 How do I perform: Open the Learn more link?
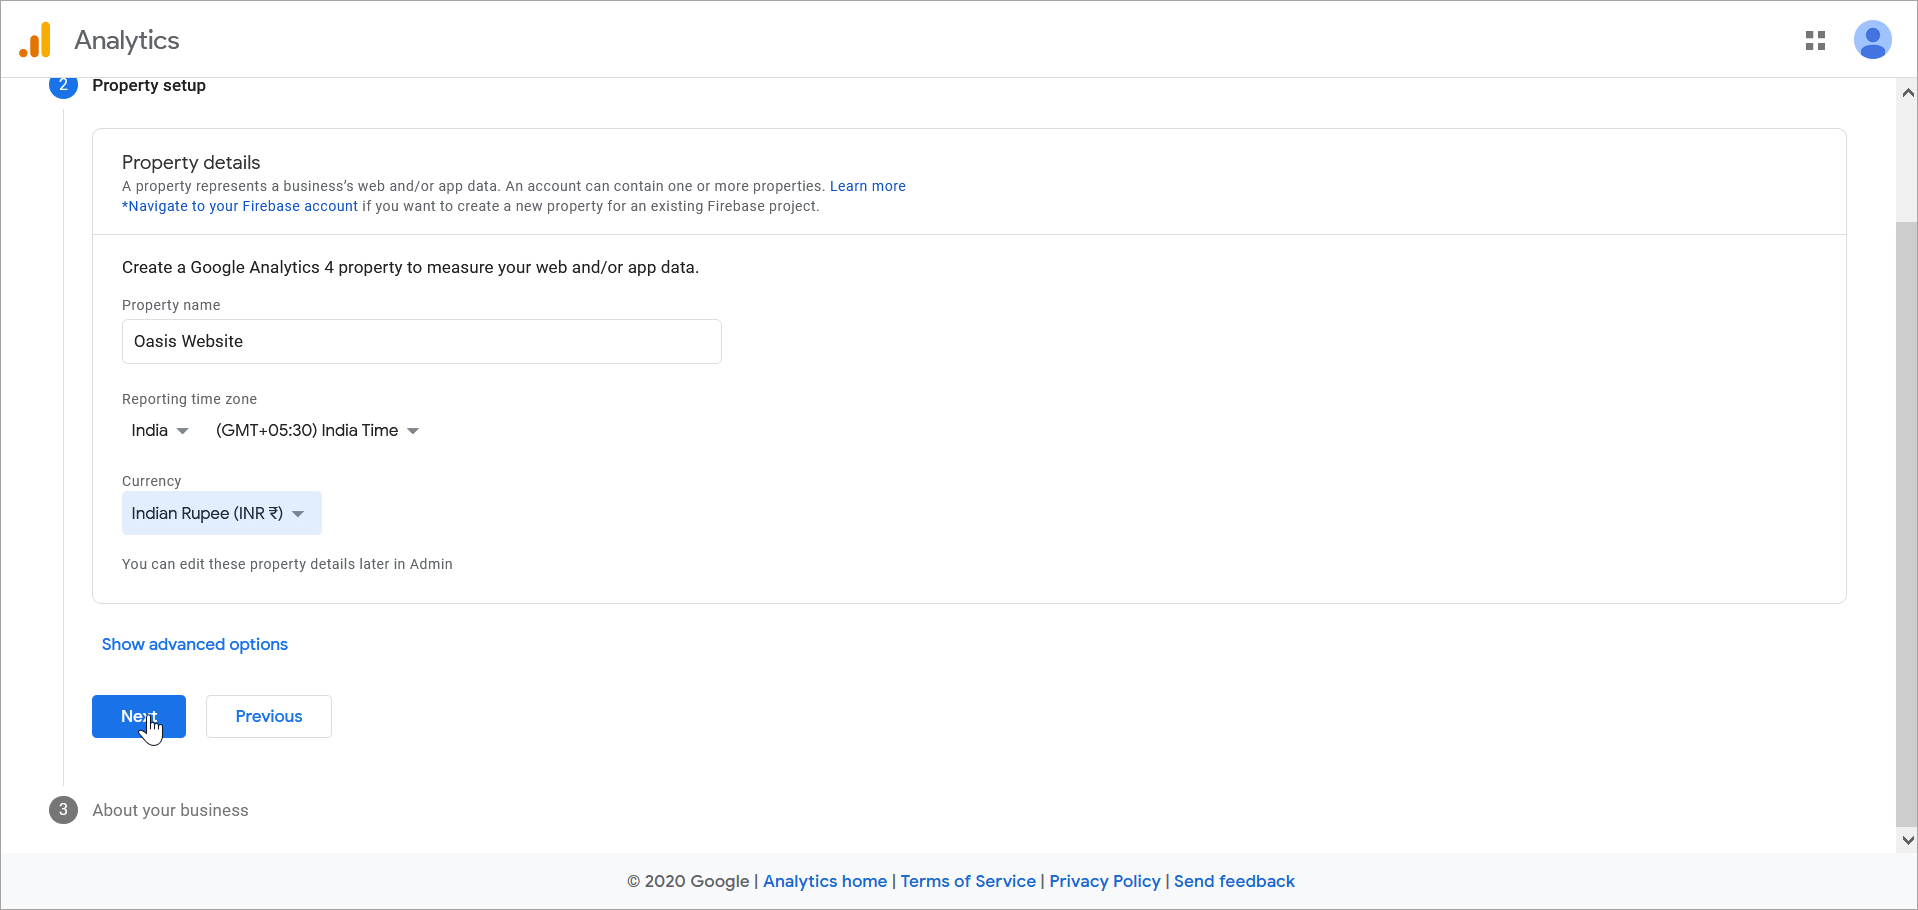tap(867, 186)
